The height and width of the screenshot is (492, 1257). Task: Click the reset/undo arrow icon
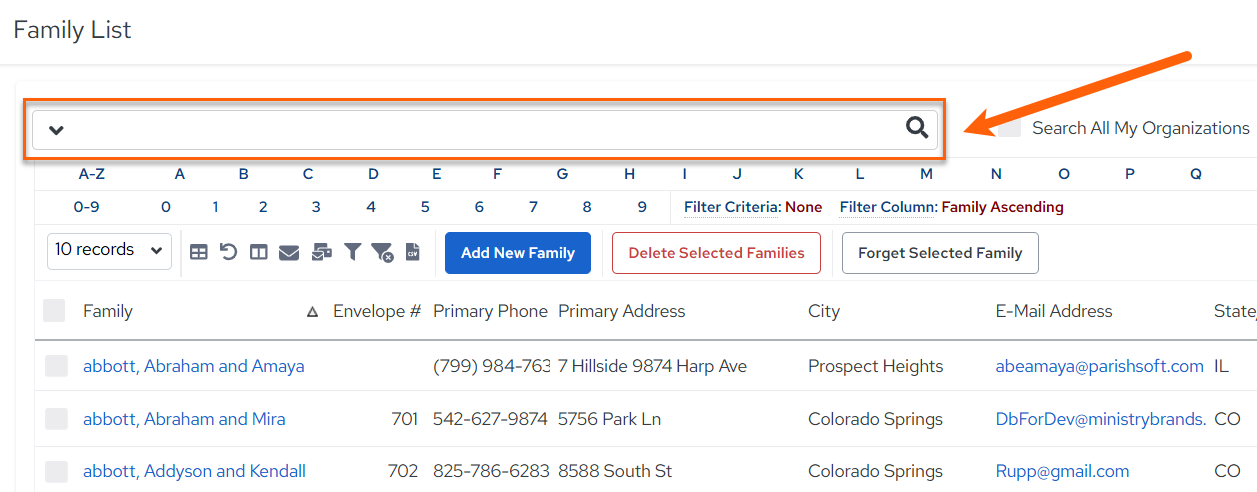[x=228, y=252]
